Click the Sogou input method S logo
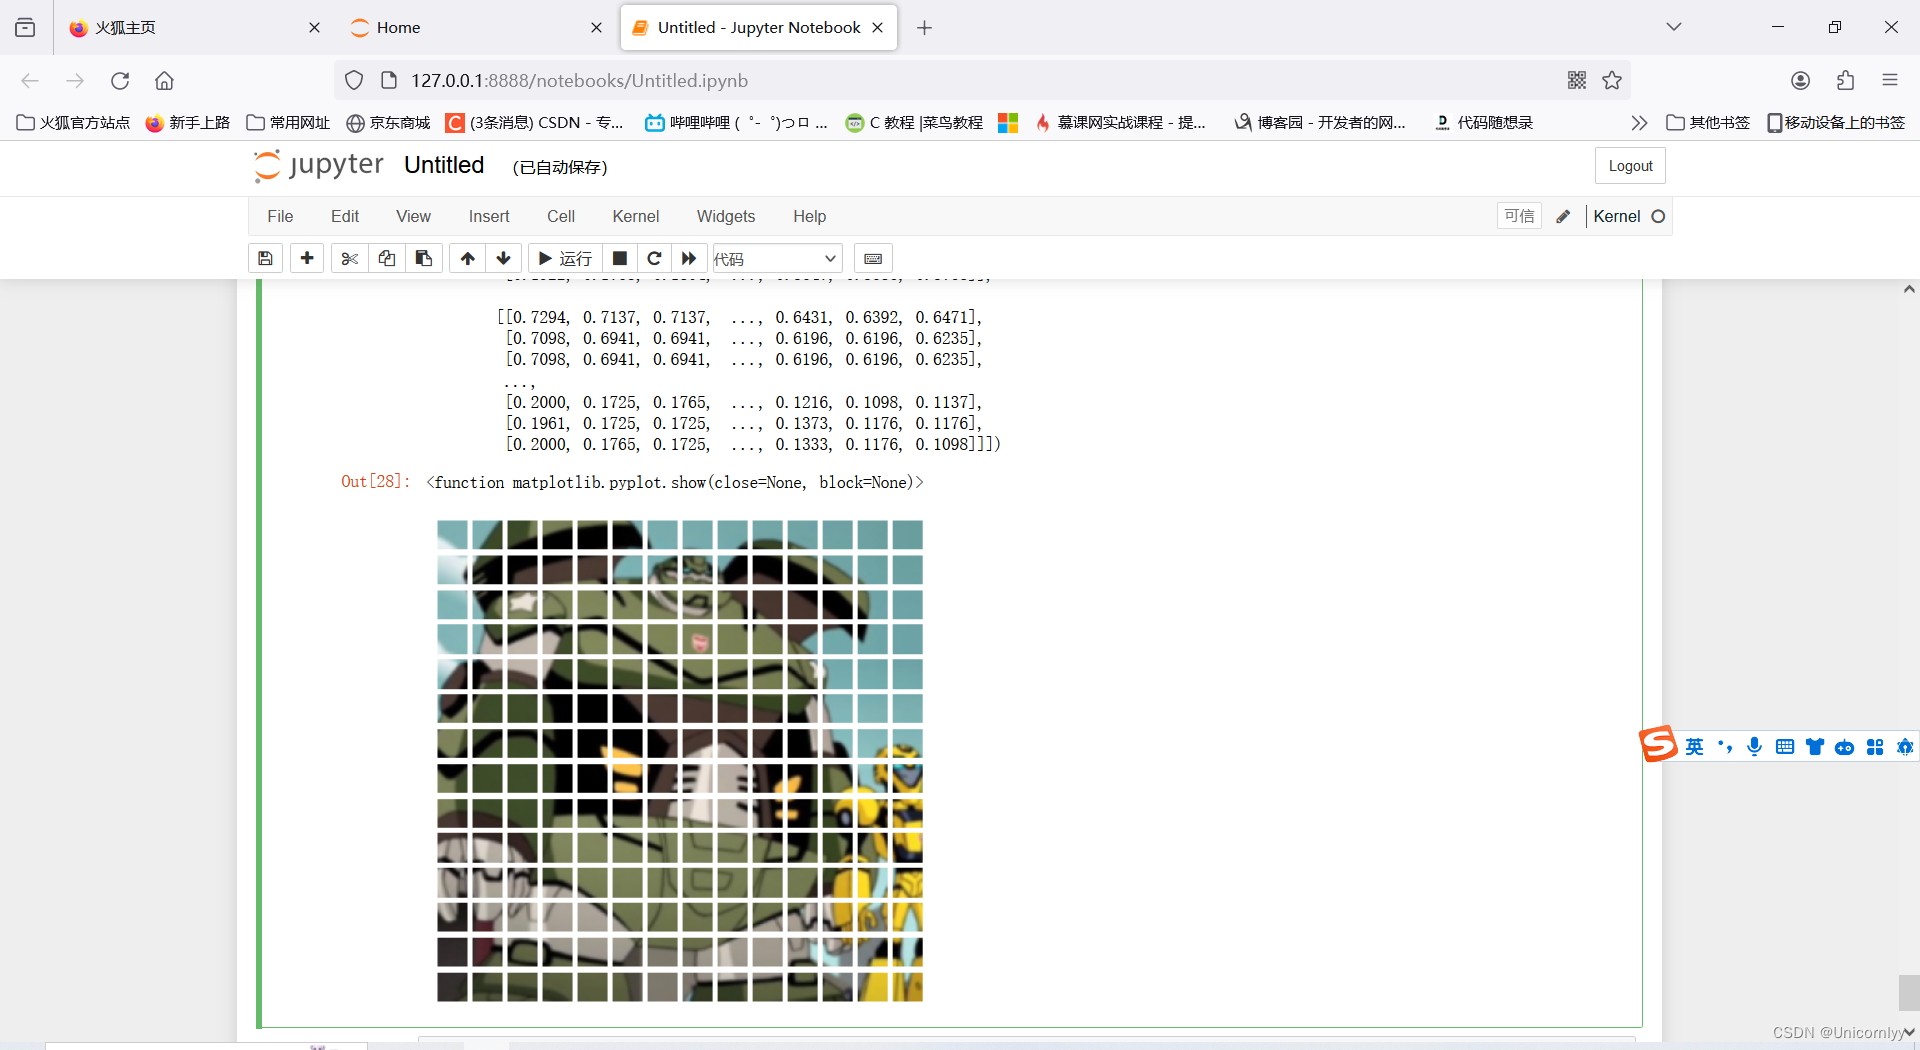Viewport: 1920px width, 1050px height. 1658,744
